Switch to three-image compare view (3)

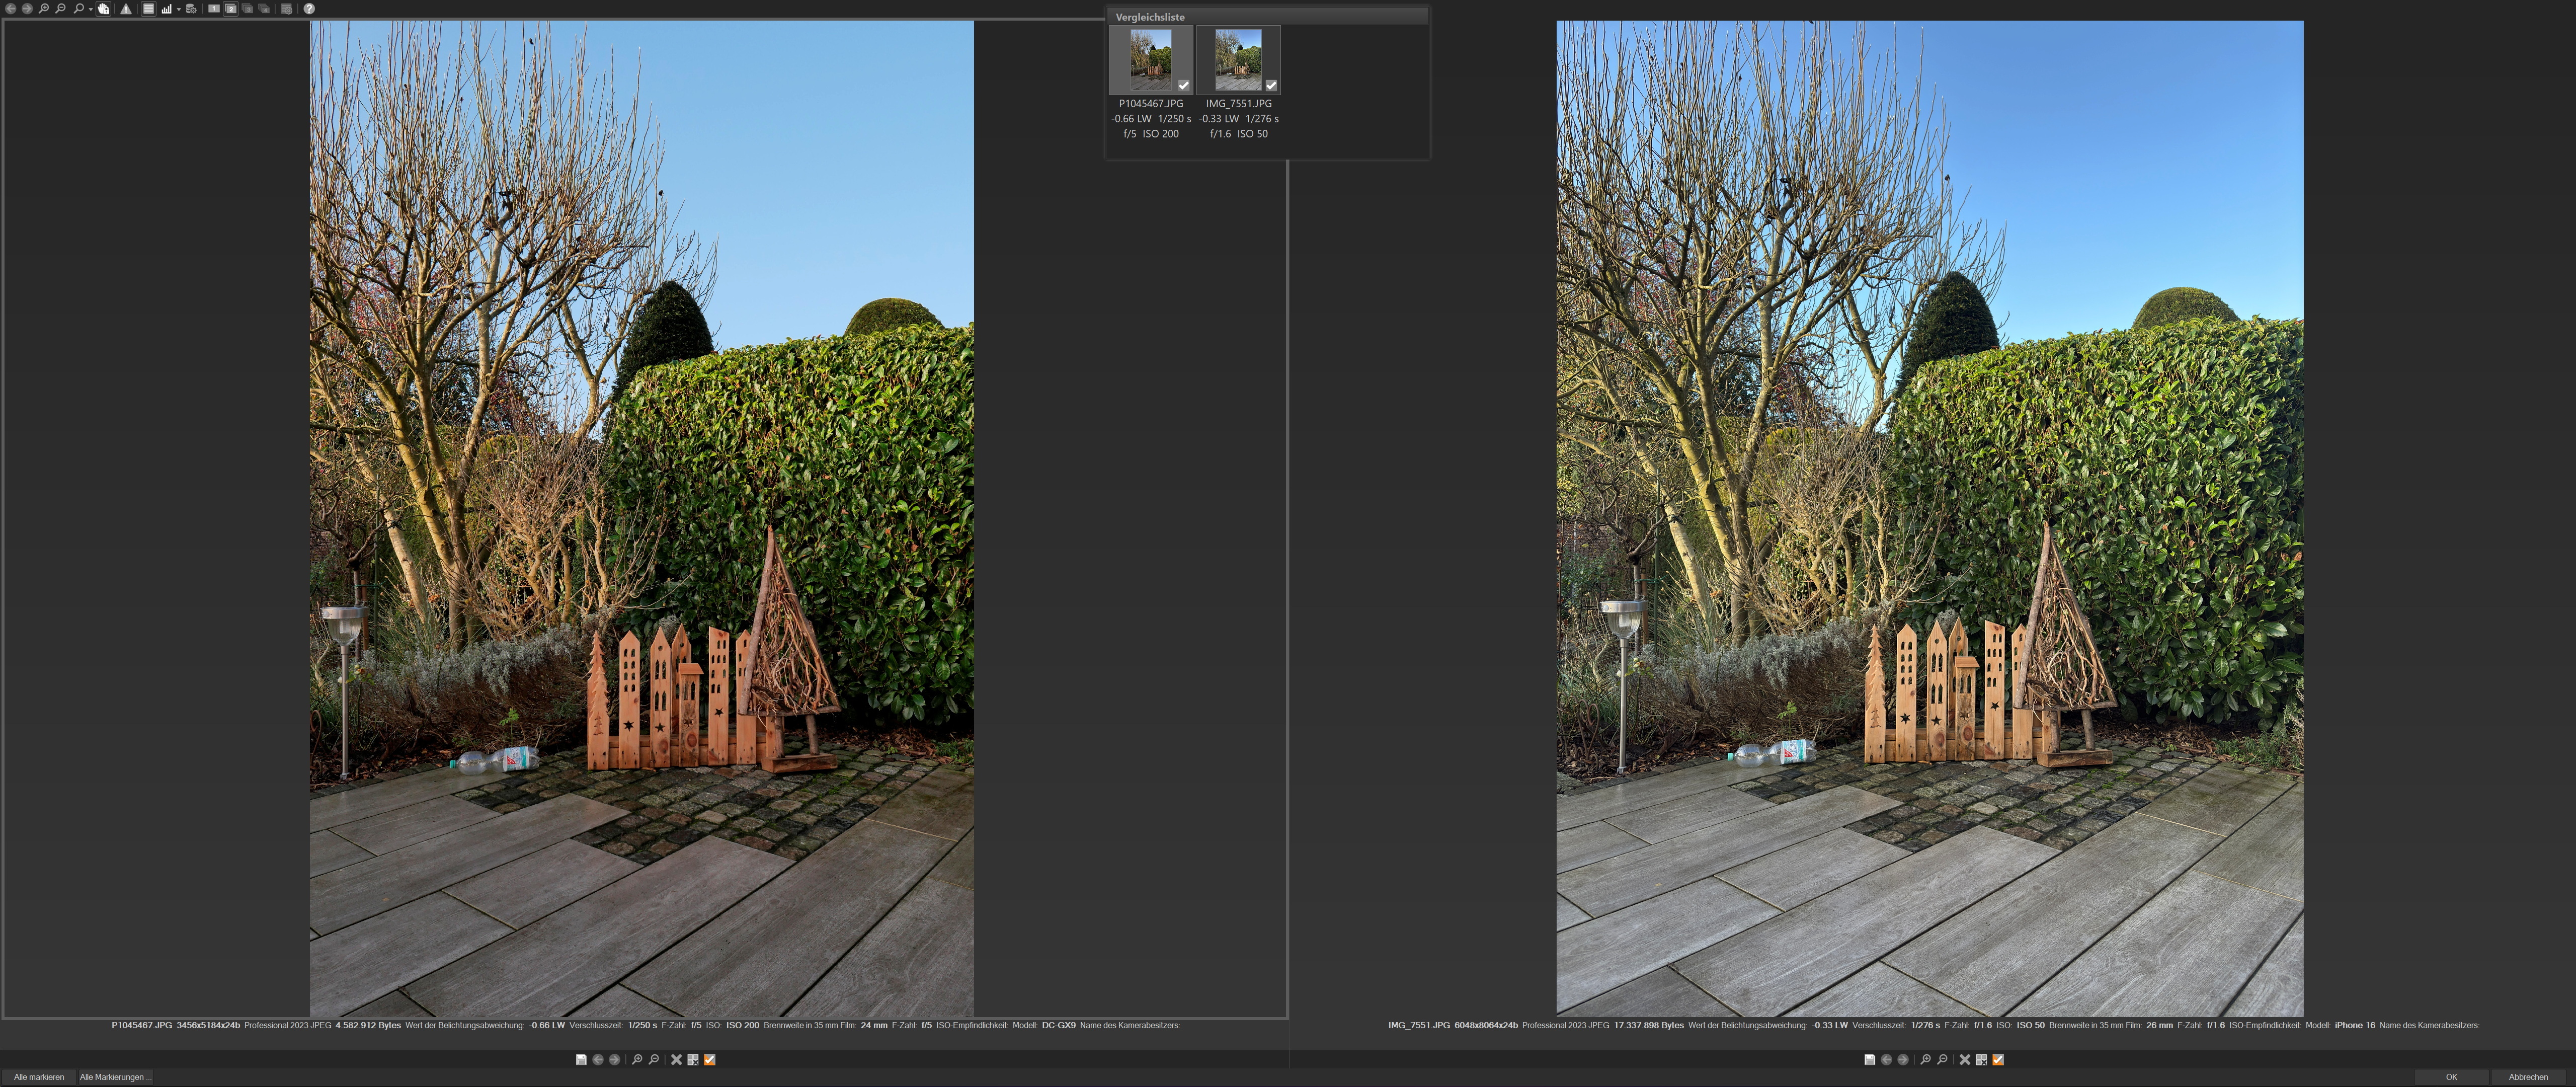tap(248, 9)
